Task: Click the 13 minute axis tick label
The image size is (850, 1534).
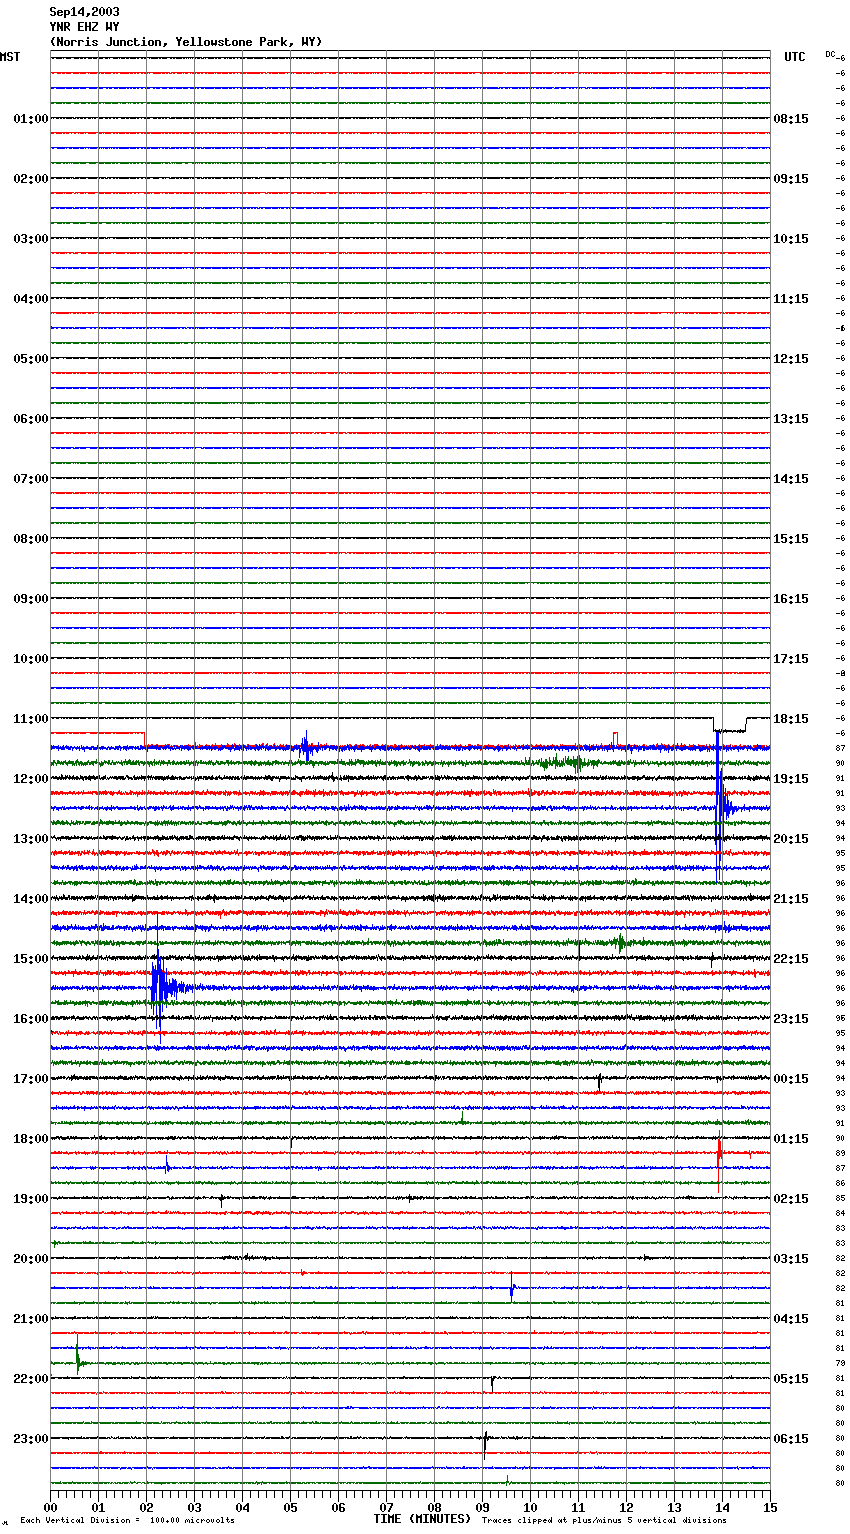Action: coord(675,1508)
